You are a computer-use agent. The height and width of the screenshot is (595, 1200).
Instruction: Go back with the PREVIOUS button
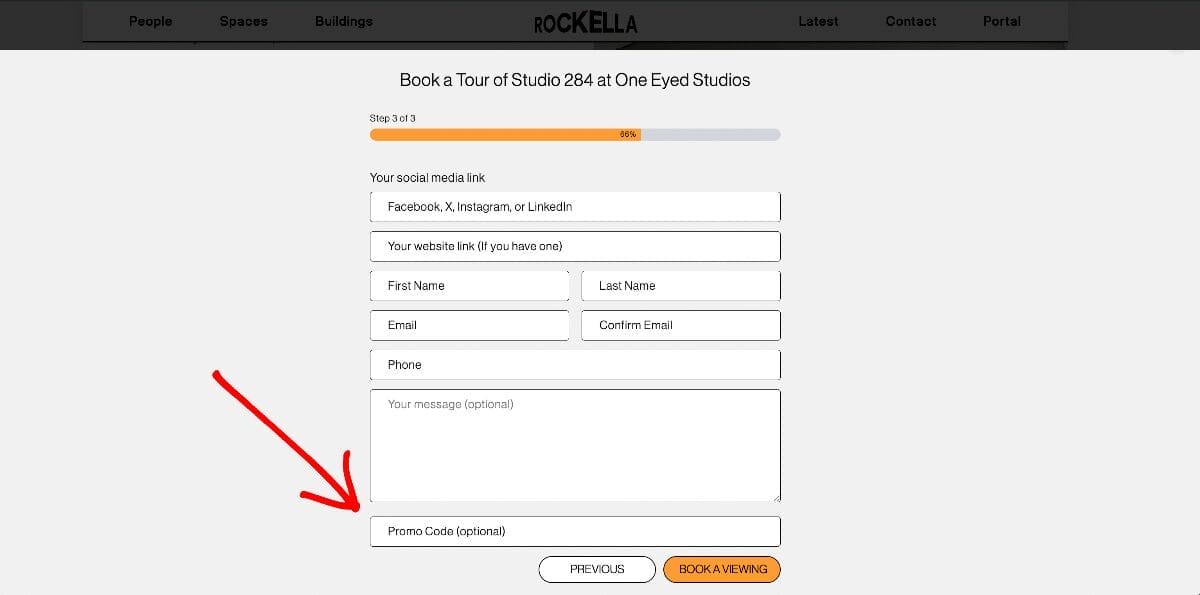[x=597, y=569]
